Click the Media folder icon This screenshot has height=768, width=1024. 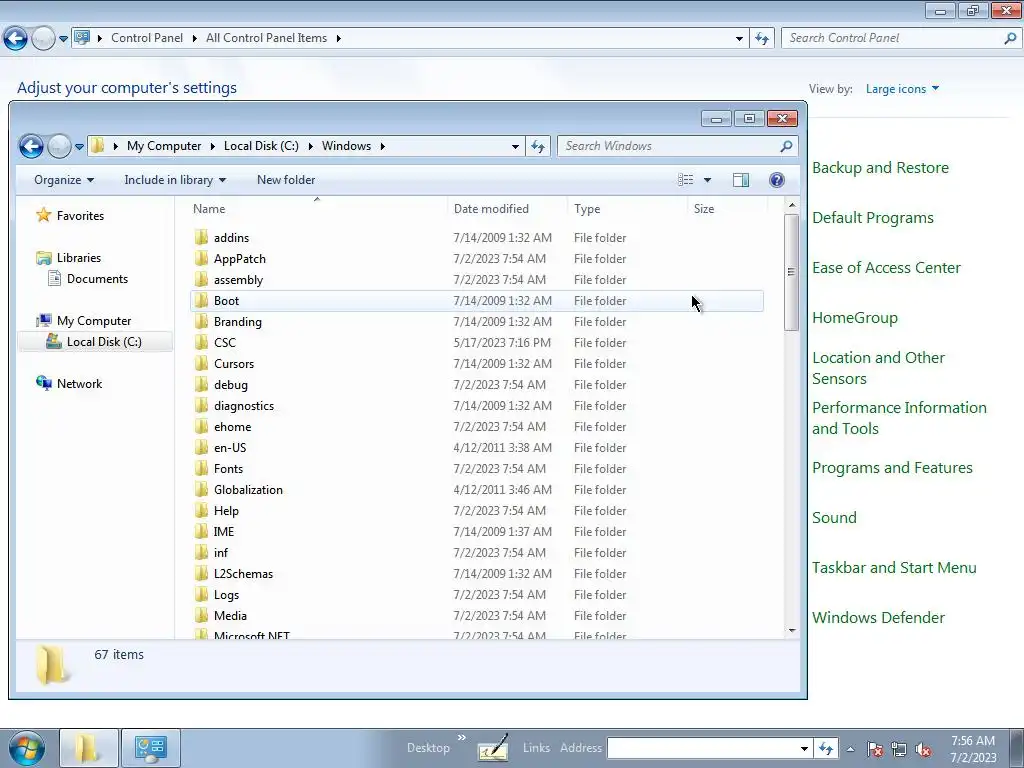pyautogui.click(x=201, y=615)
